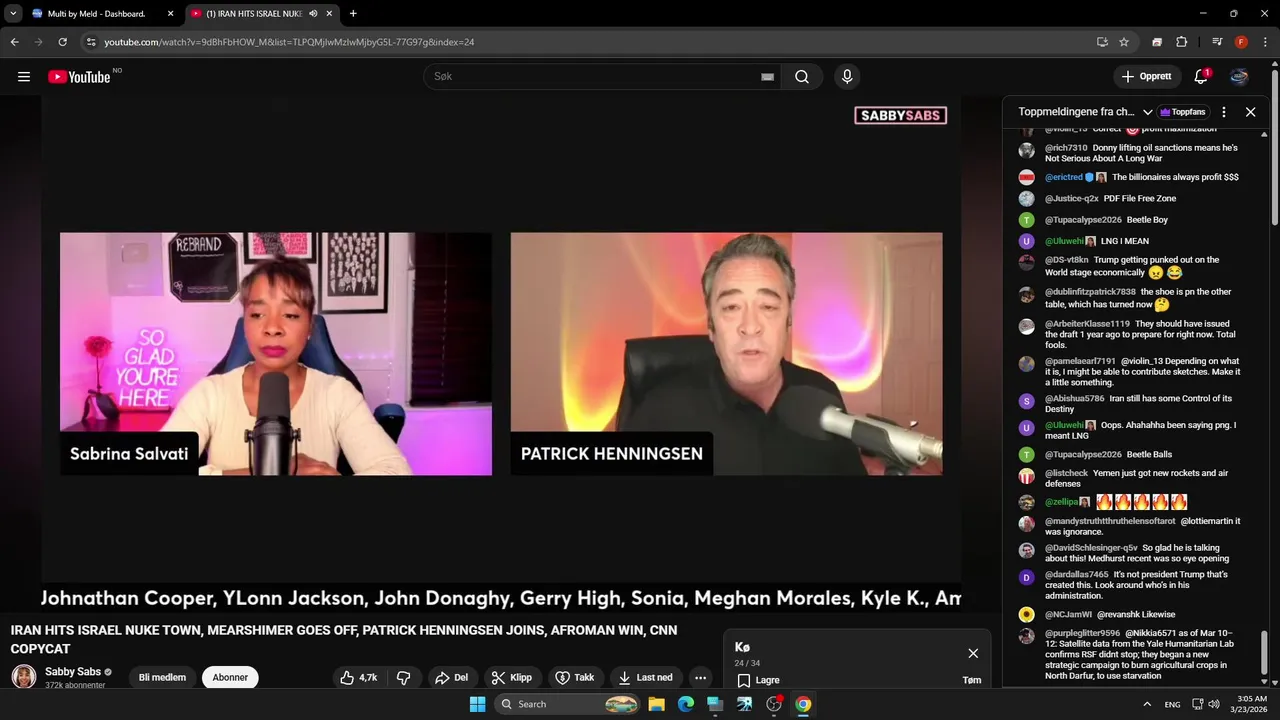
Task: Open live chat options three-dot menu
Action: pos(1223,112)
